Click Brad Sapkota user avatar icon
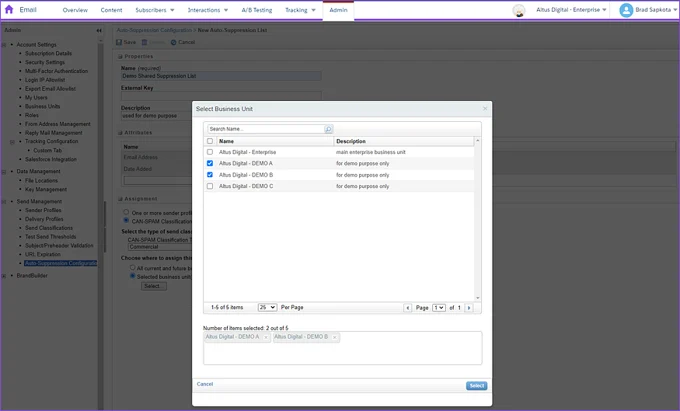The image size is (680, 411). click(626, 10)
